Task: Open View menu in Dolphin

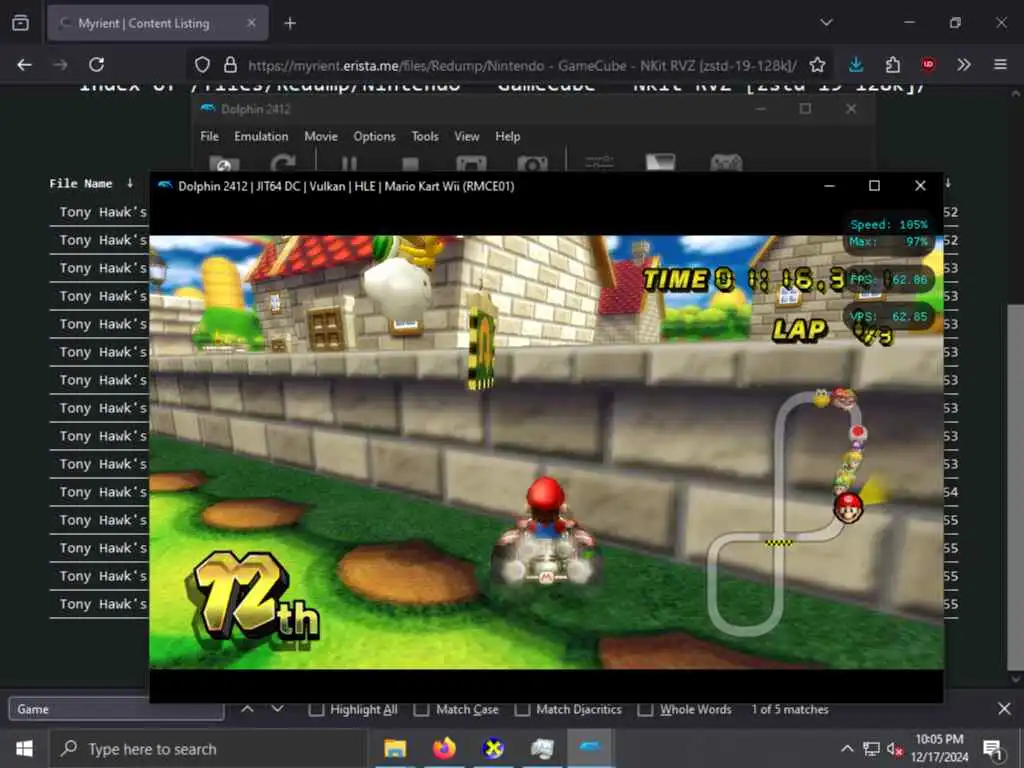Action: point(466,136)
